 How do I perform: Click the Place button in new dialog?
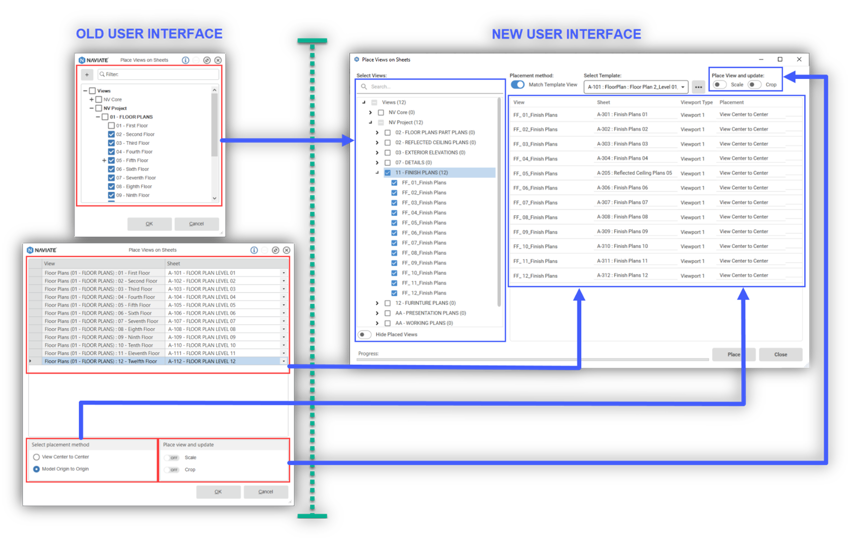coord(733,355)
